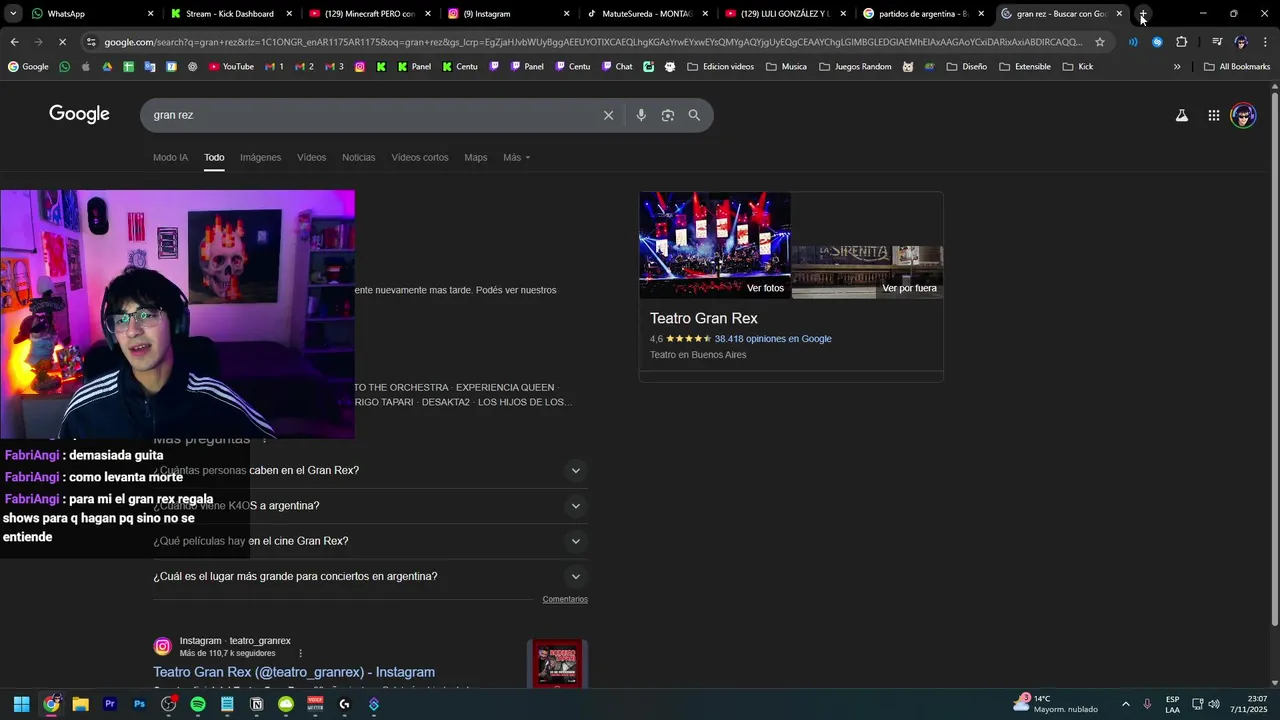Open the Chrome three-dot menu
The width and height of the screenshot is (1280, 720).
tap(1265, 42)
